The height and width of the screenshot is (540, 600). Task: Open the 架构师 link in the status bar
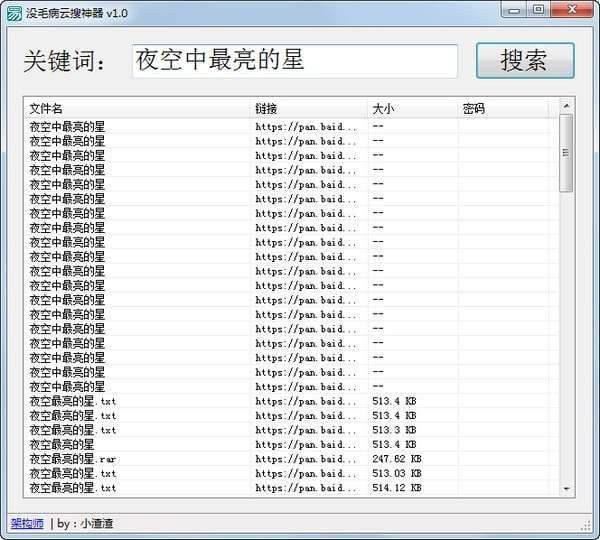(x=27, y=523)
